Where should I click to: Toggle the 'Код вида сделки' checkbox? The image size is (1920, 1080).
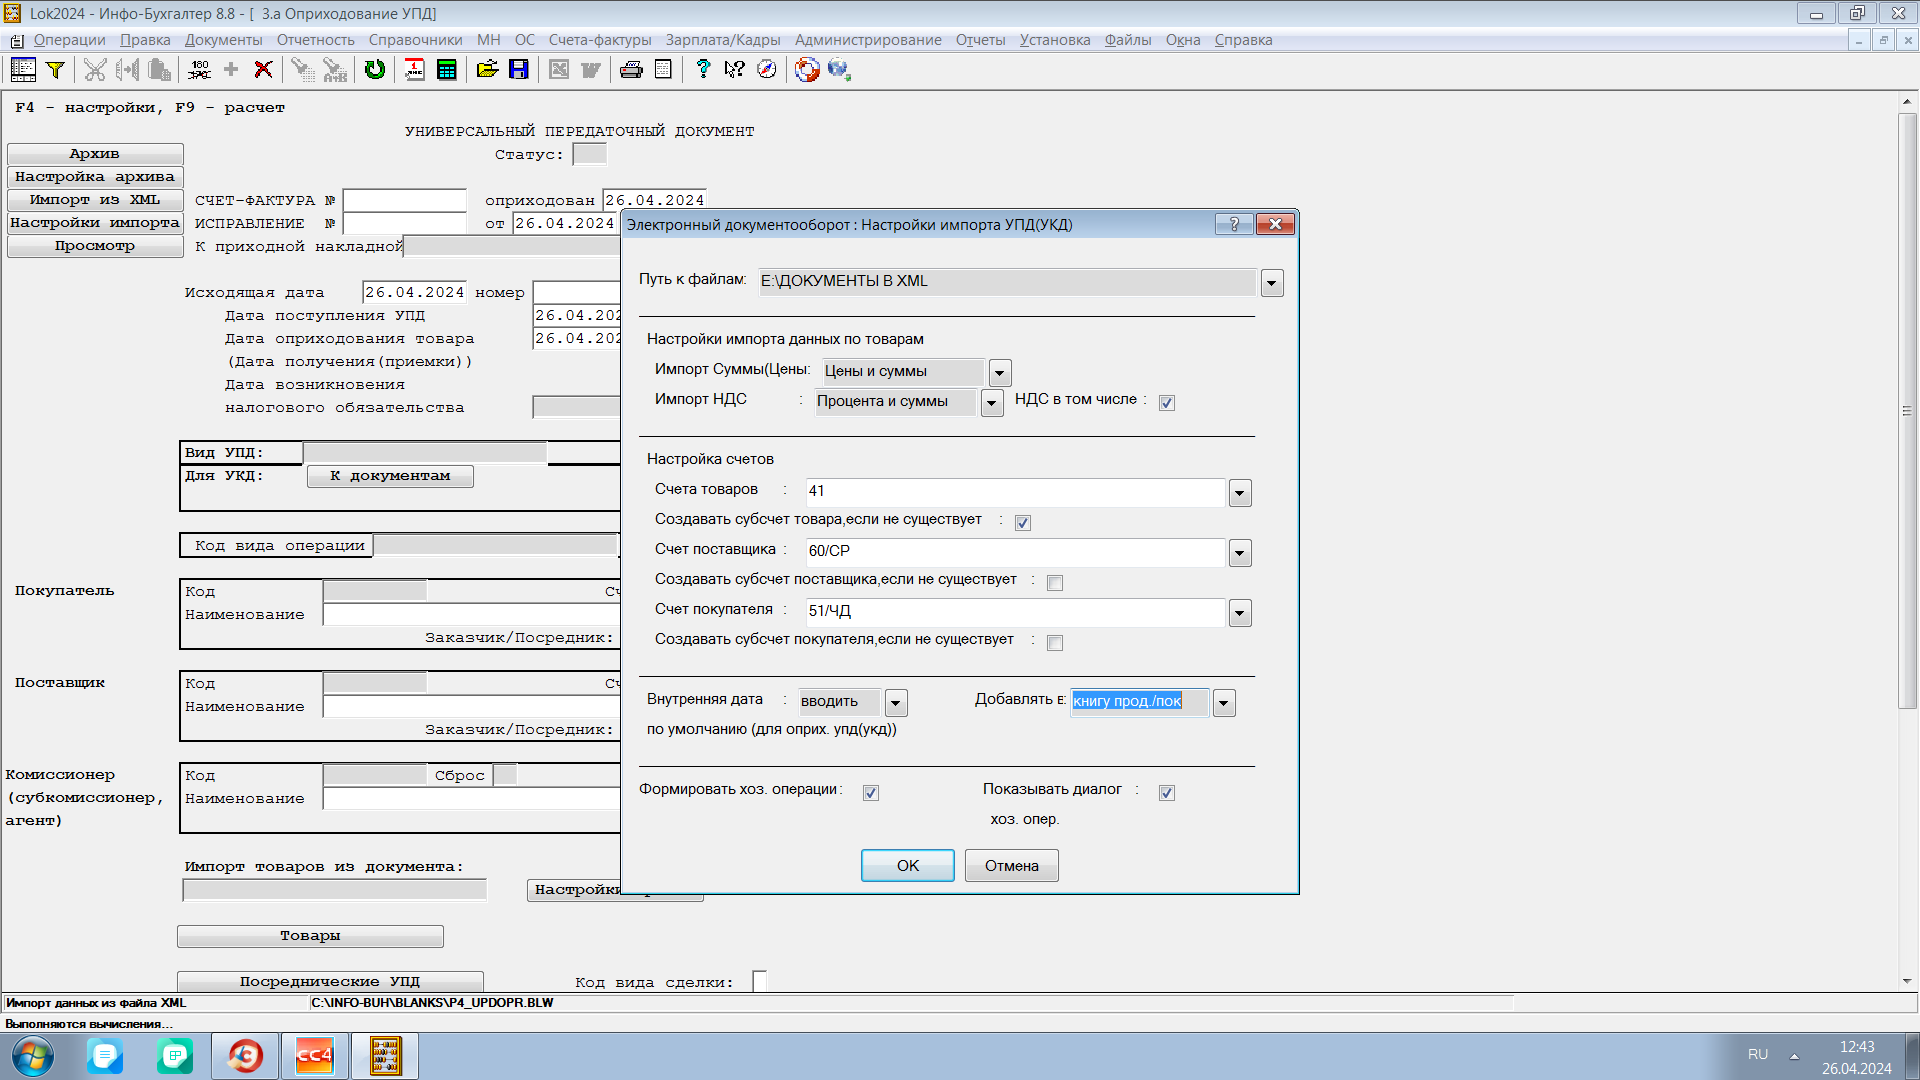click(x=759, y=982)
